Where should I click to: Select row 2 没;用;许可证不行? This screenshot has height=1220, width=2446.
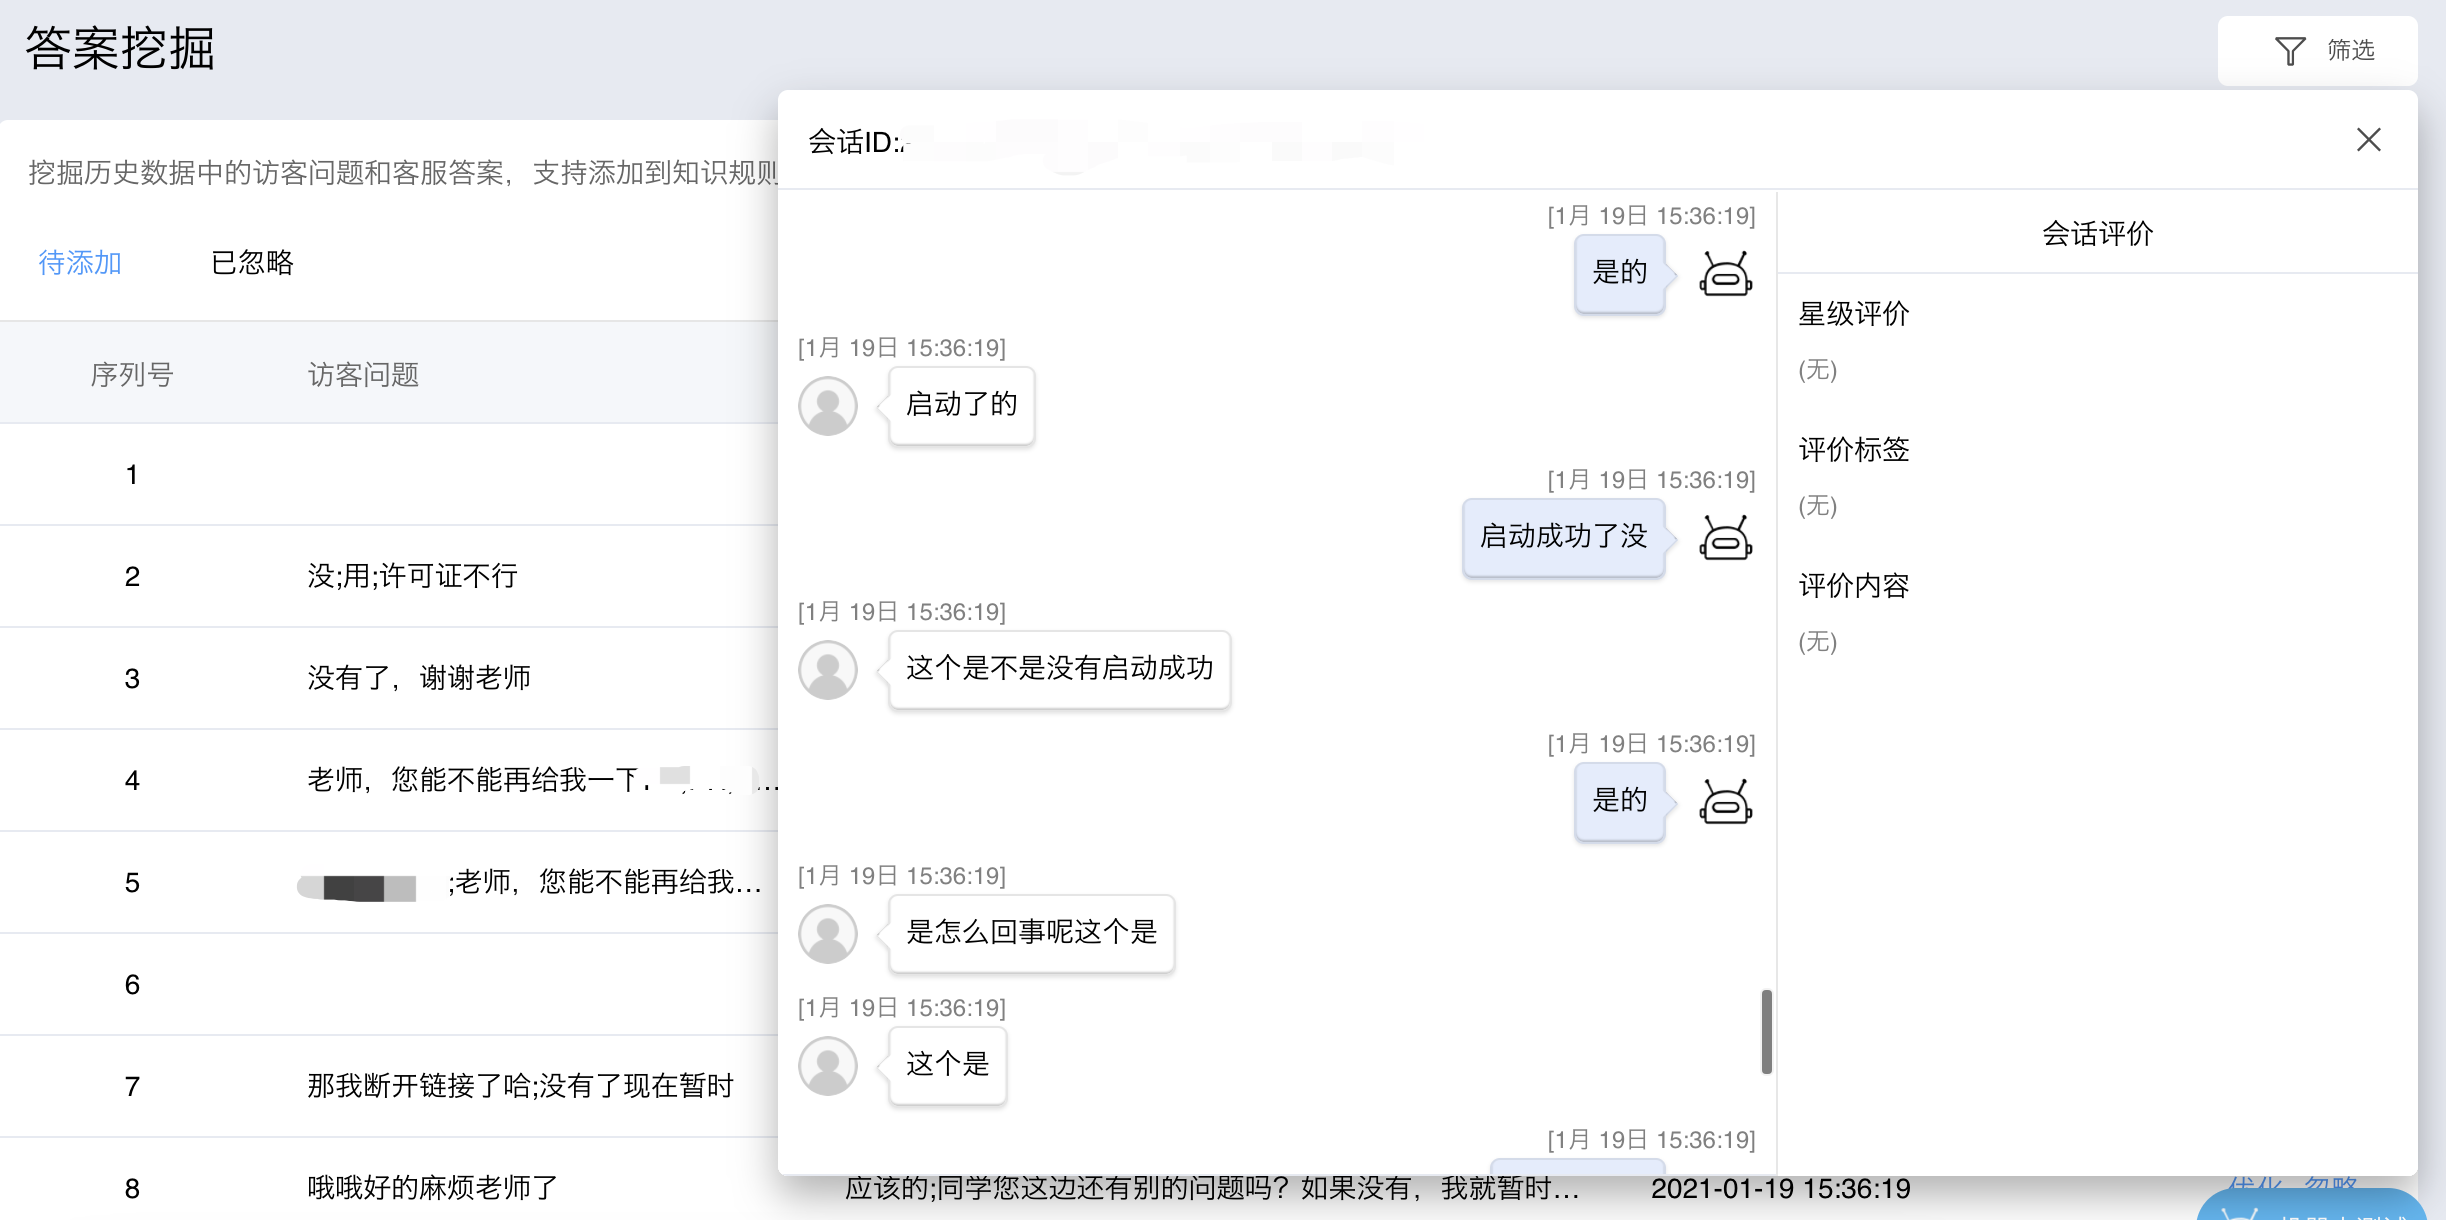pyautogui.click(x=412, y=576)
